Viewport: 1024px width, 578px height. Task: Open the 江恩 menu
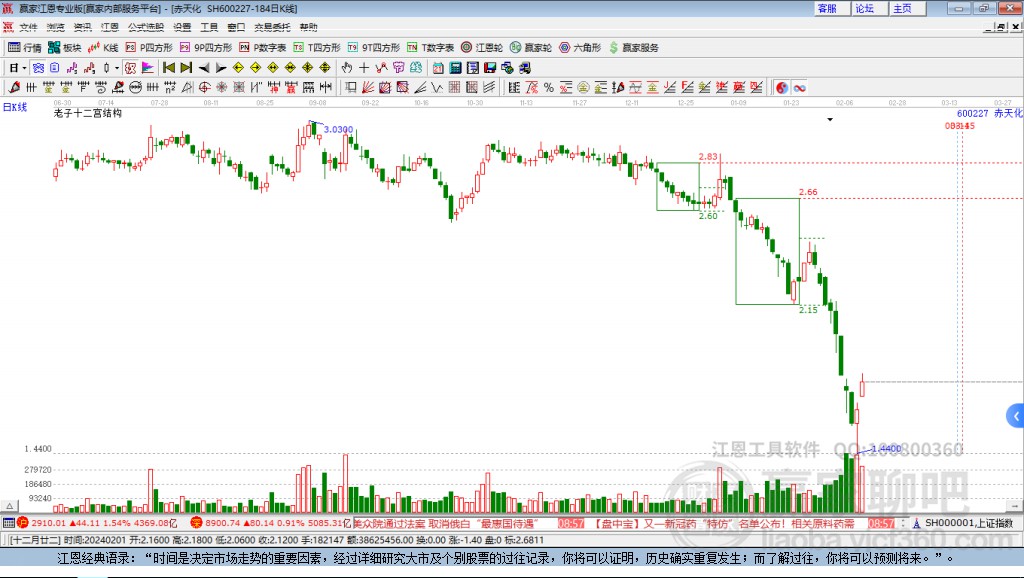110,27
